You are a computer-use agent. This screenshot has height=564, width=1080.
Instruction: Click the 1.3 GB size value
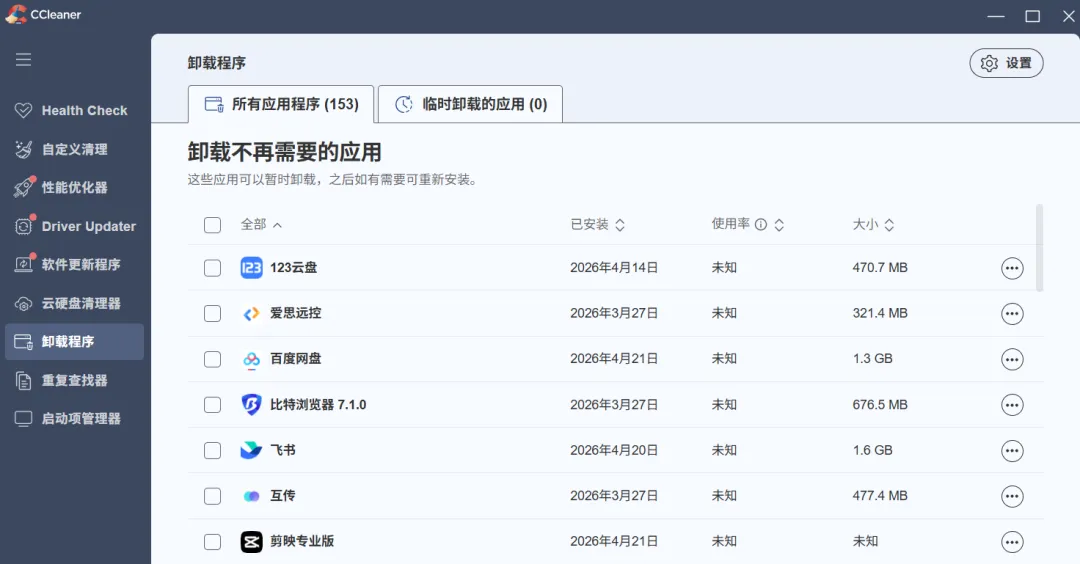(x=872, y=359)
